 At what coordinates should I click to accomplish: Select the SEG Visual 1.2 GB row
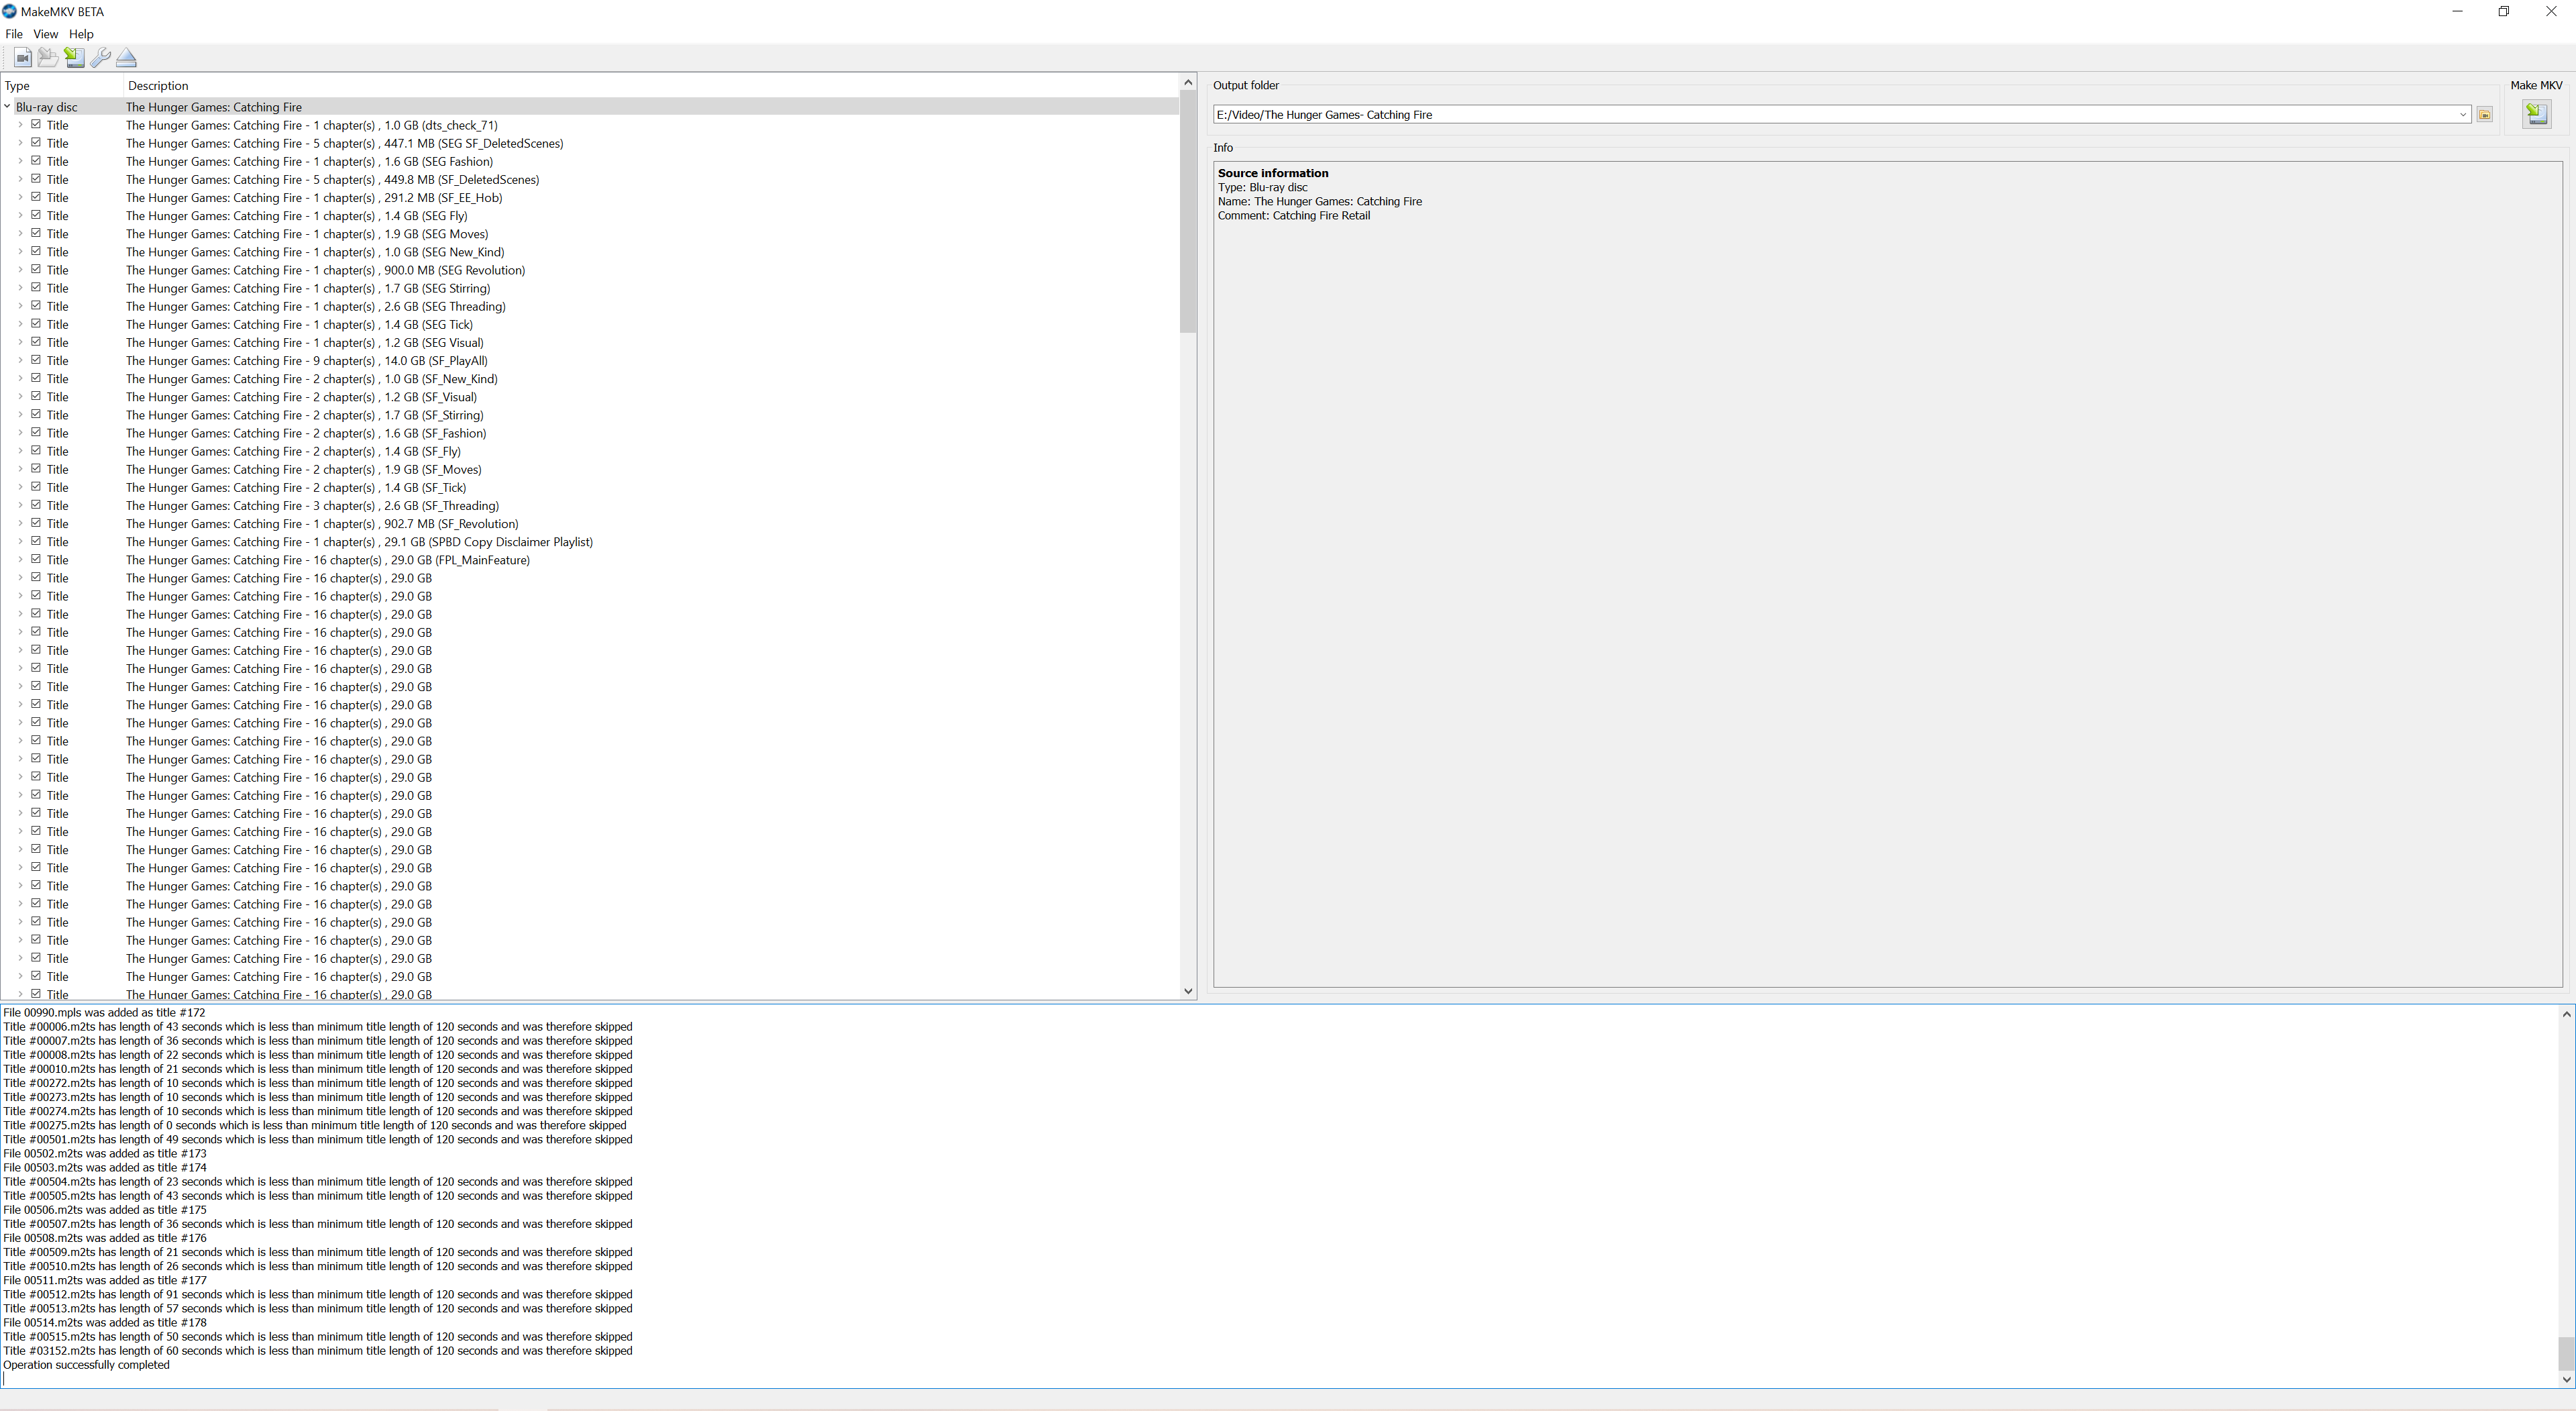tap(590, 342)
